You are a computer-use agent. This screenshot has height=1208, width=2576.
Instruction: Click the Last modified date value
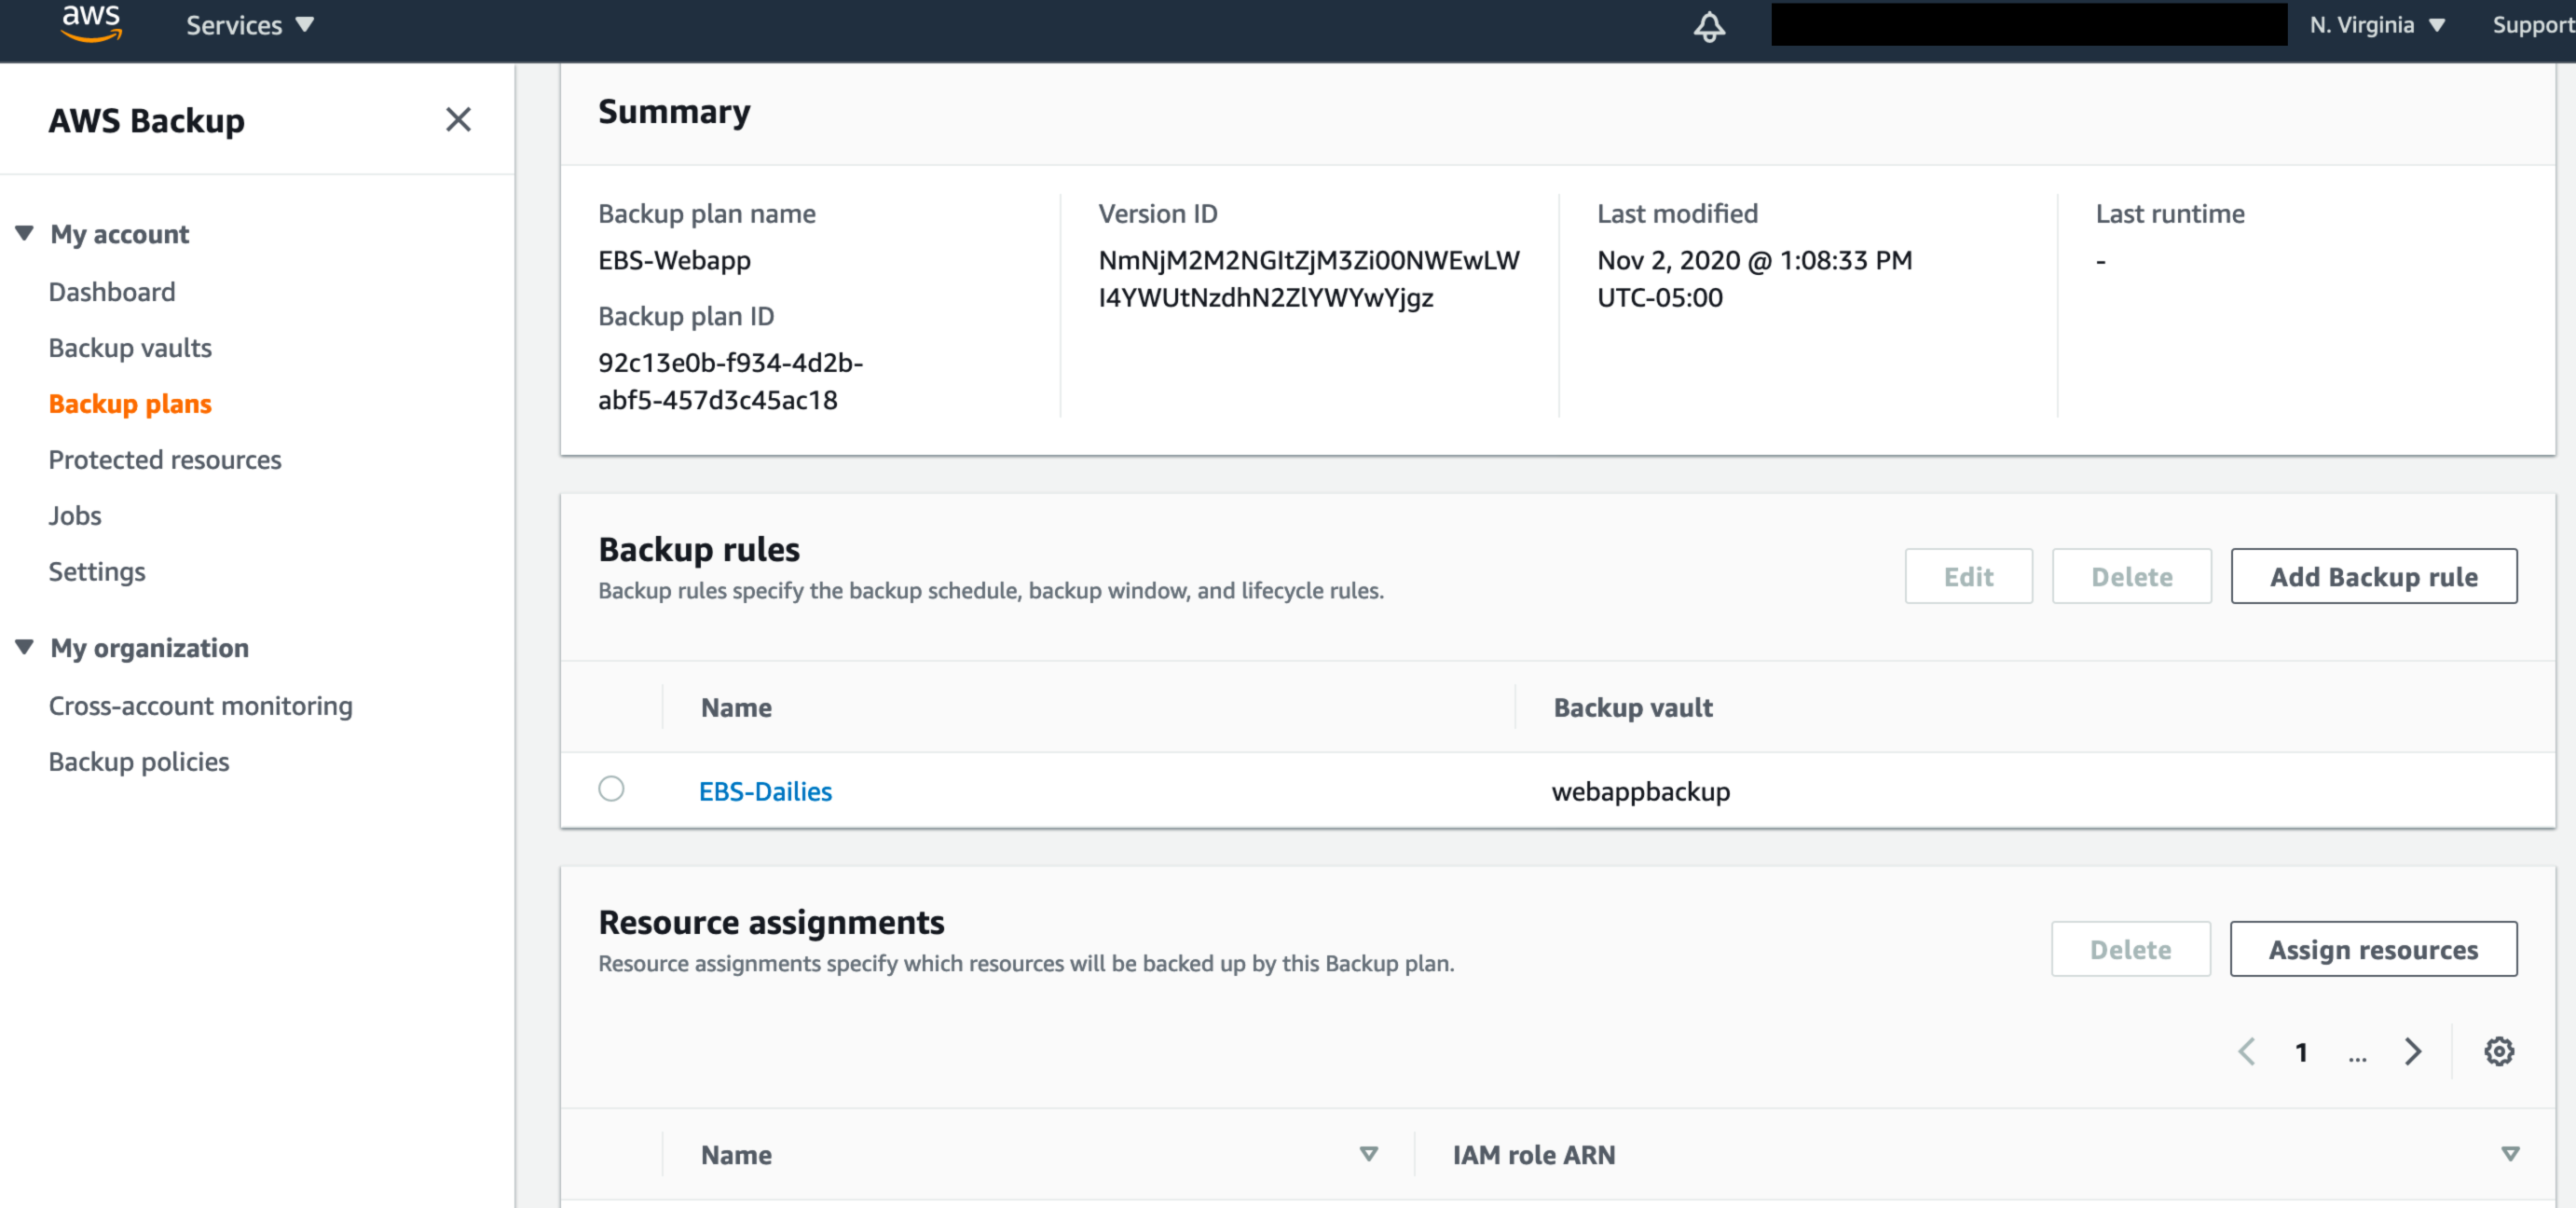[1754, 279]
